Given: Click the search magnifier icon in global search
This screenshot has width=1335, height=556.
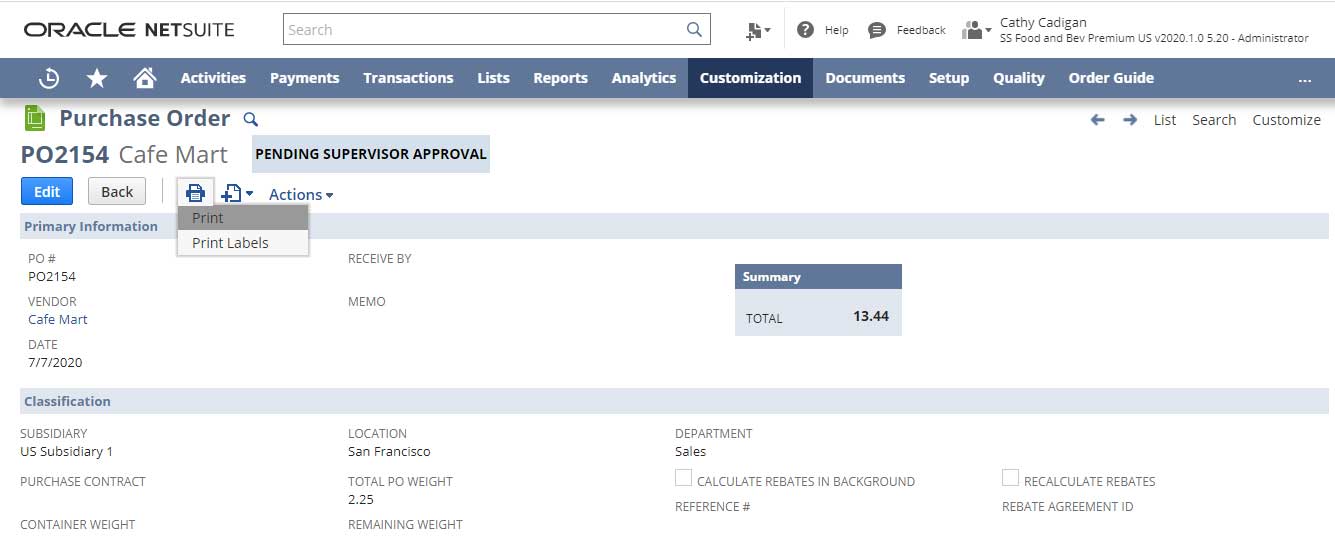Looking at the screenshot, I should 694,30.
